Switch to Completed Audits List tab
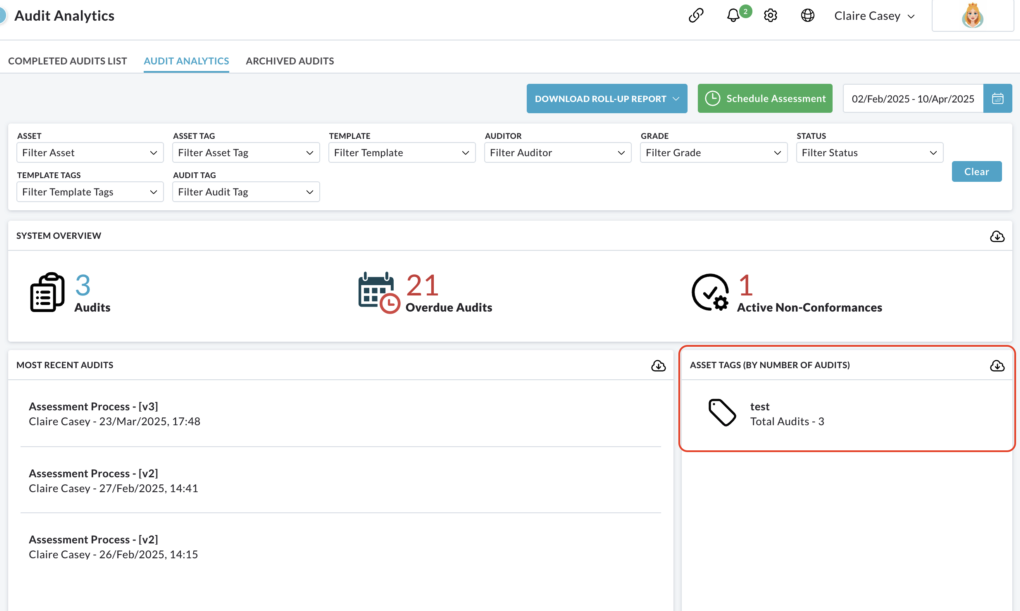The image size is (1020, 611). point(68,61)
